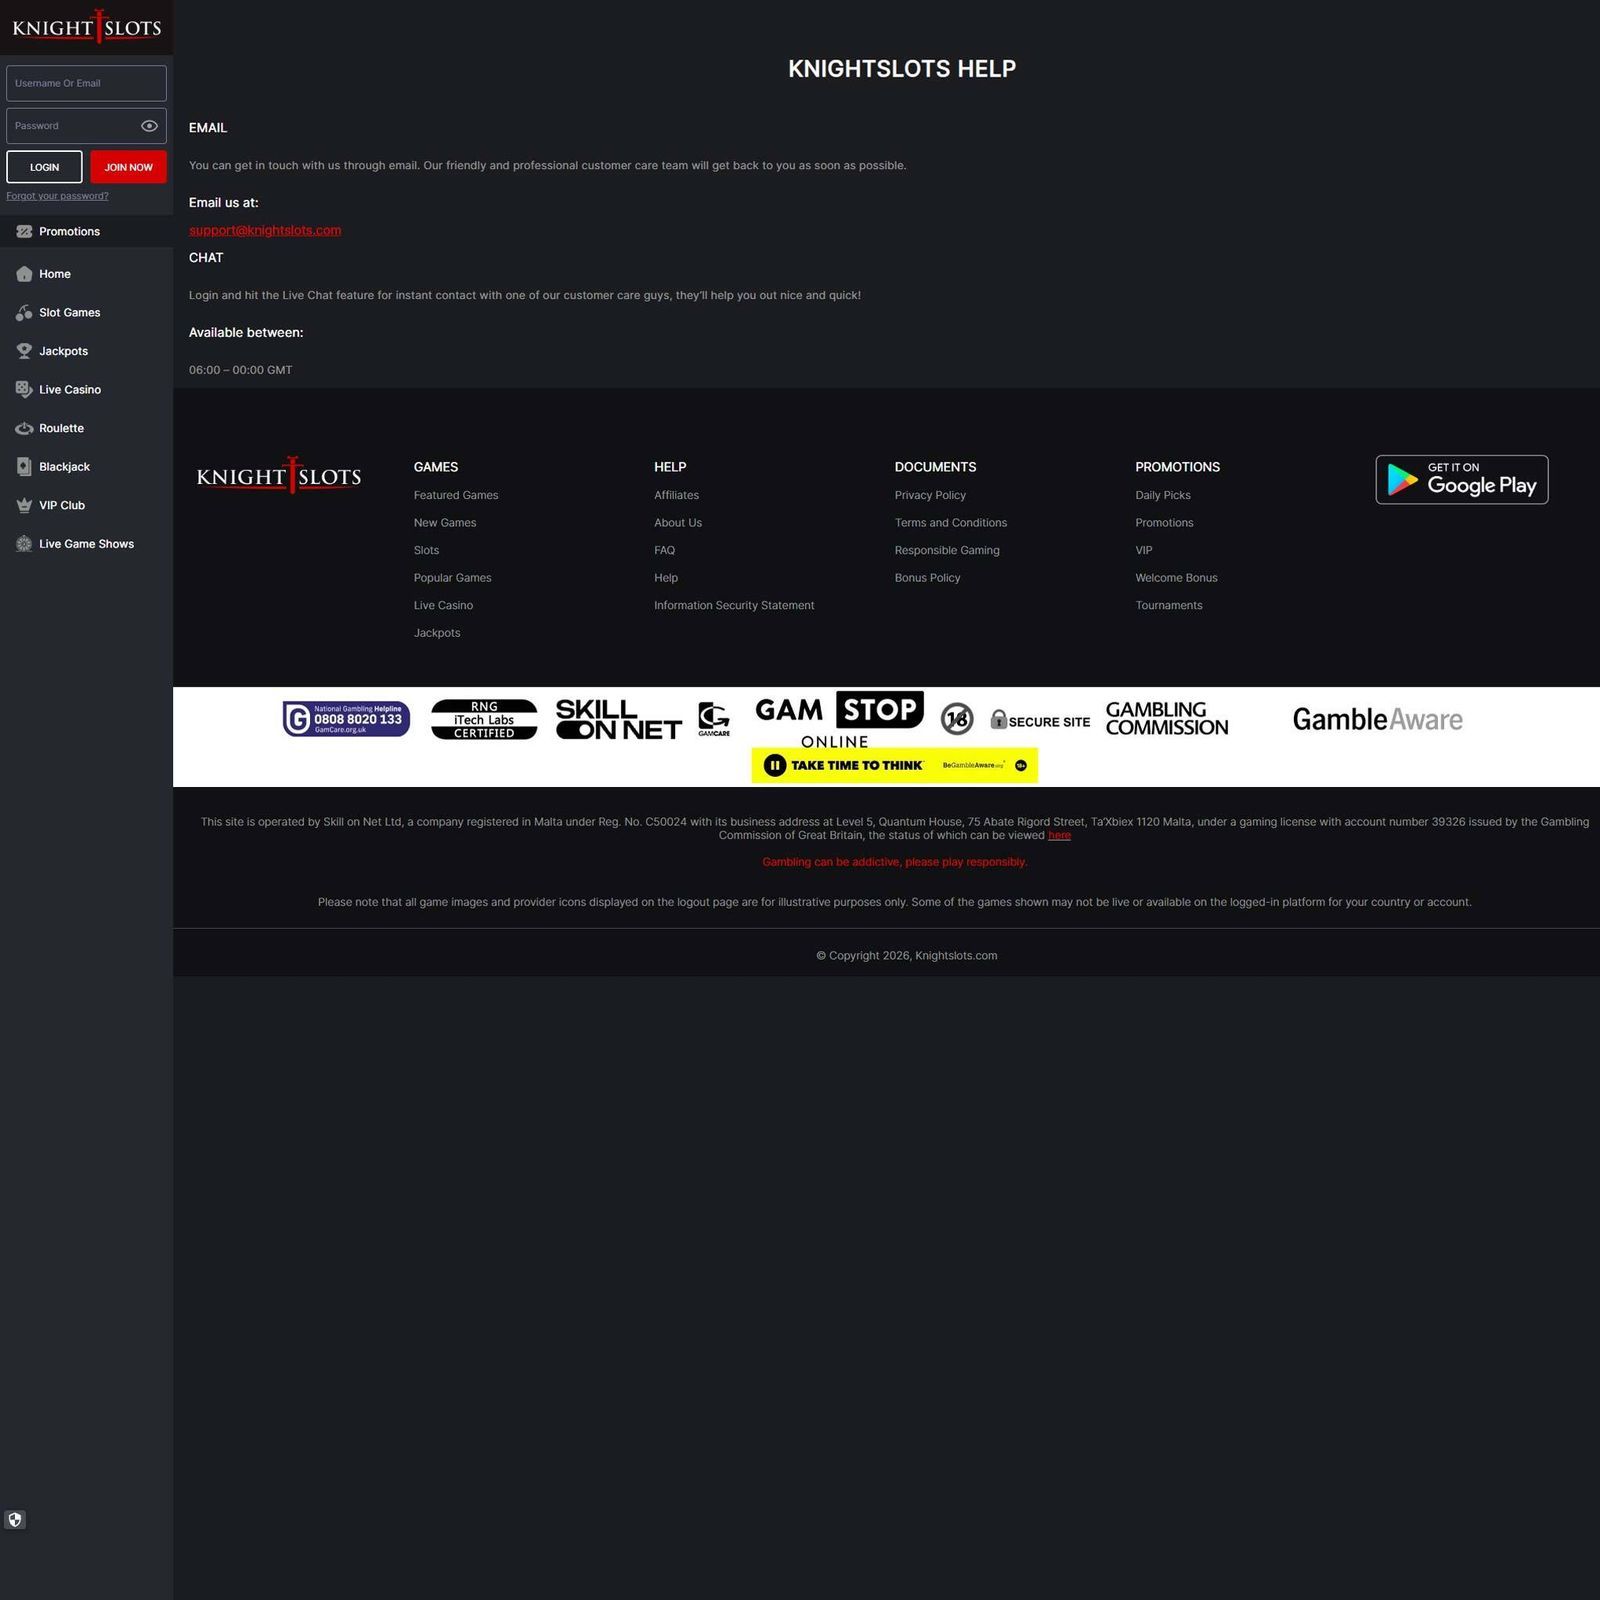The height and width of the screenshot is (1600, 1600).
Task: Click the shield icon at sidebar bottom
Action: click(15, 1520)
